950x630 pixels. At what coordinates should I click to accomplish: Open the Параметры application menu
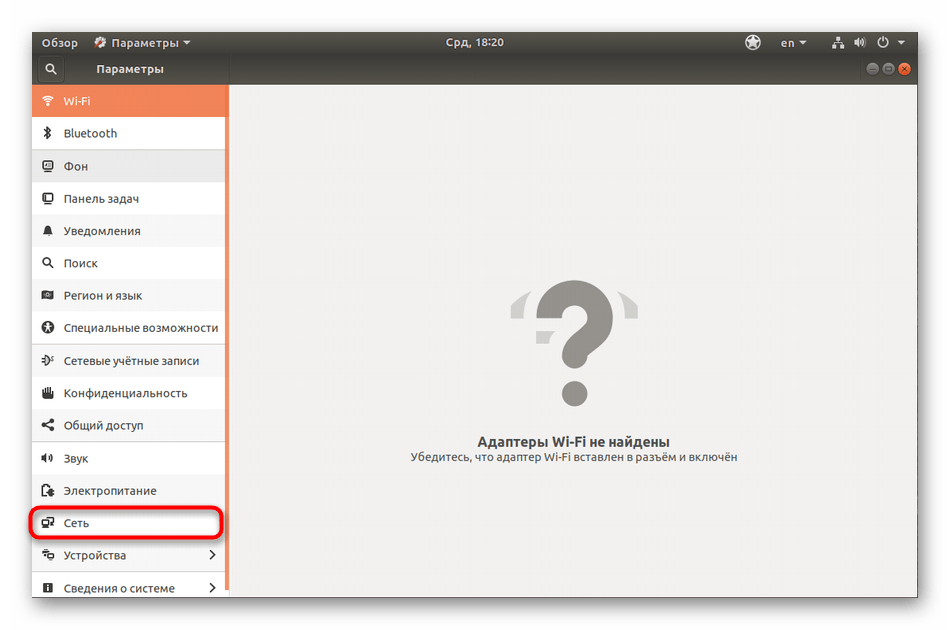click(x=142, y=42)
